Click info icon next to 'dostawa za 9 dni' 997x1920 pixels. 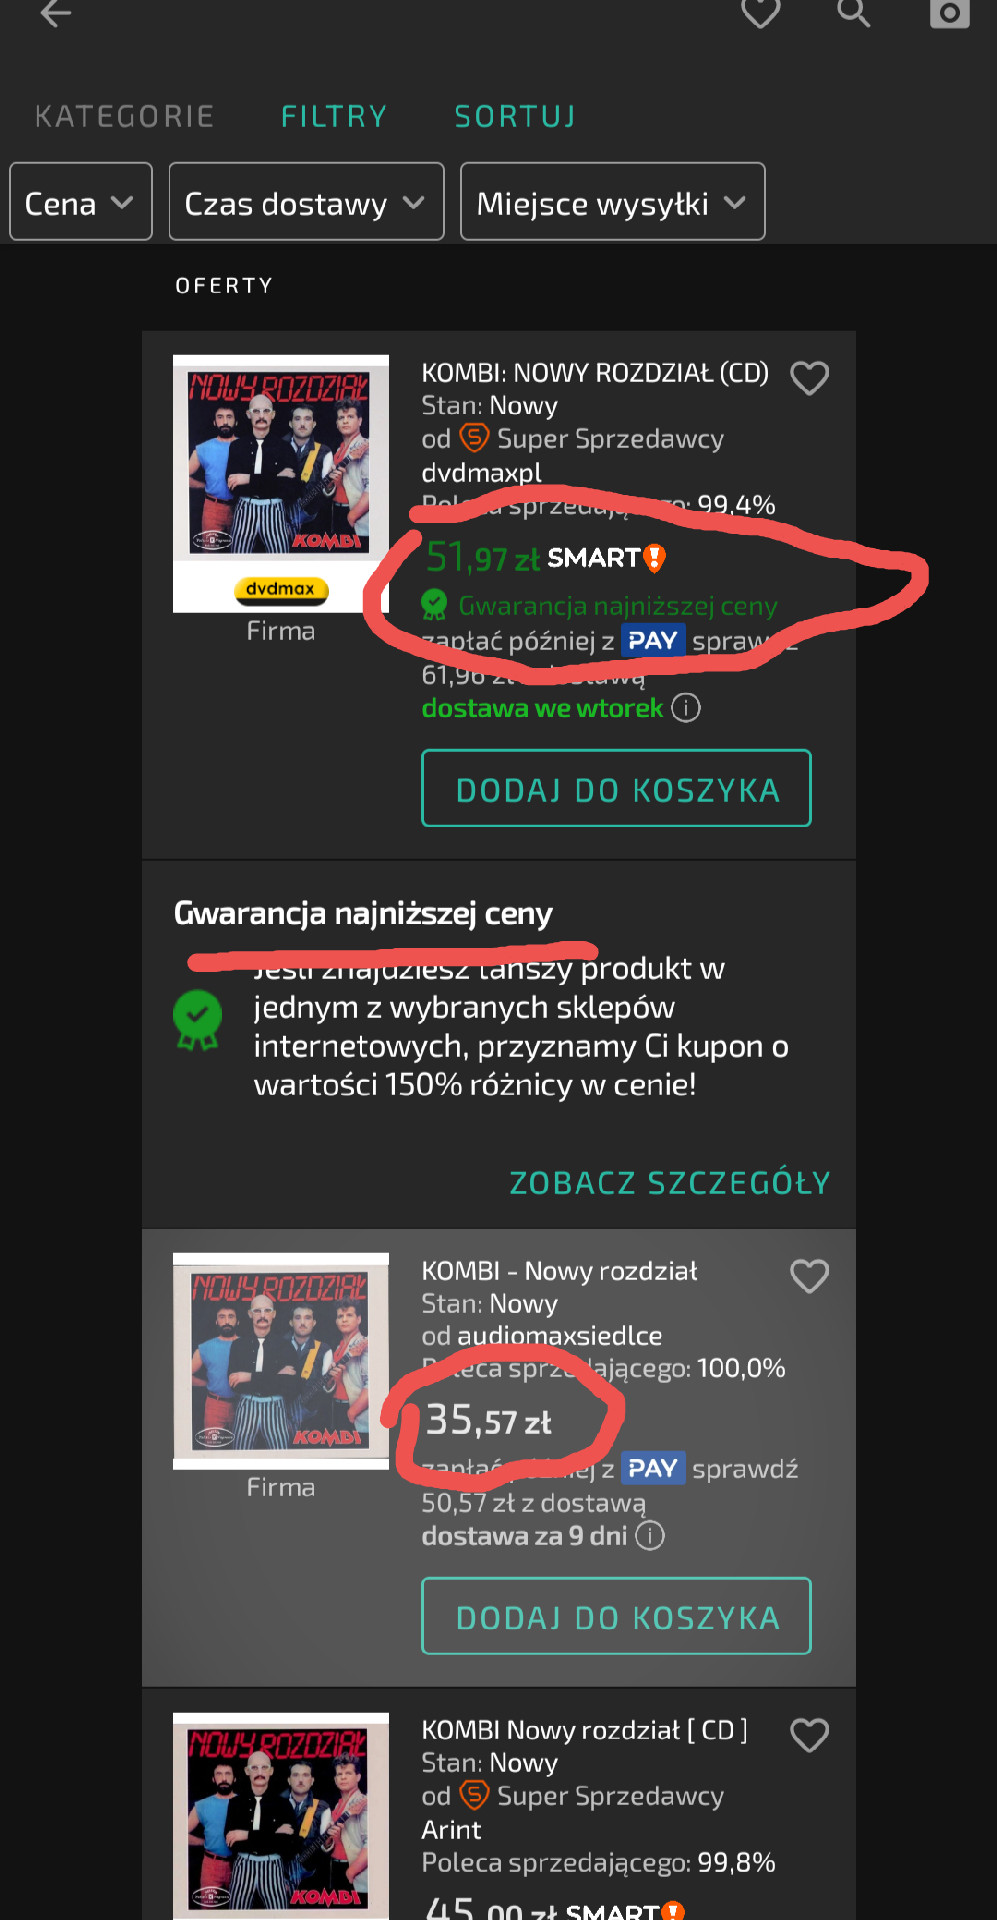[x=650, y=1535]
